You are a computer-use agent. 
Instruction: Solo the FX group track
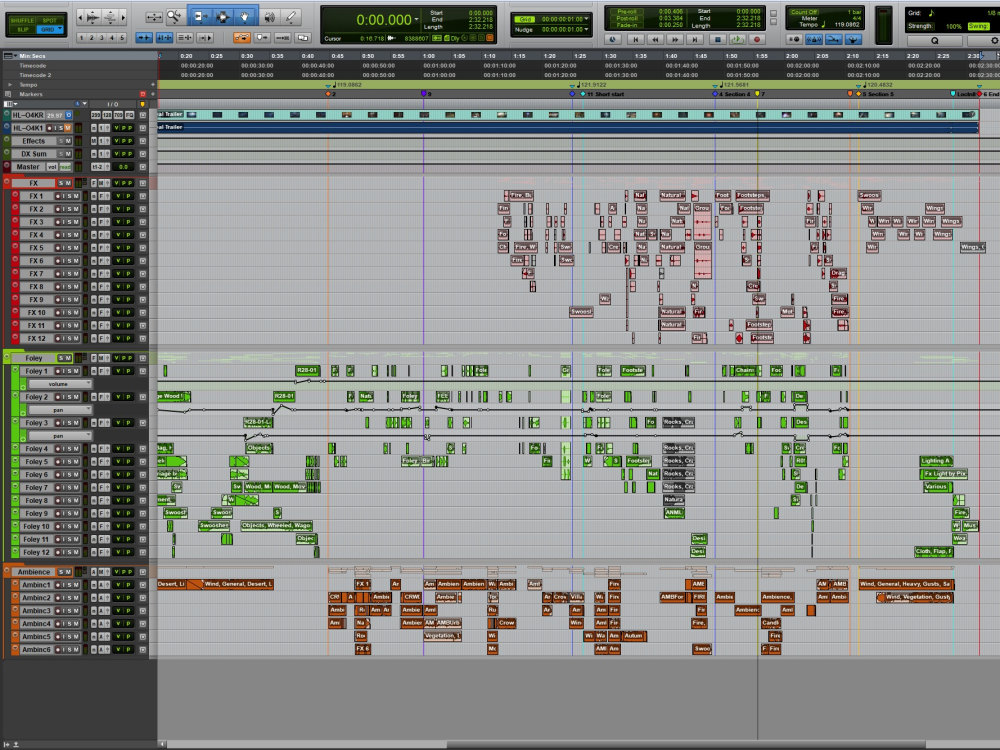point(62,183)
